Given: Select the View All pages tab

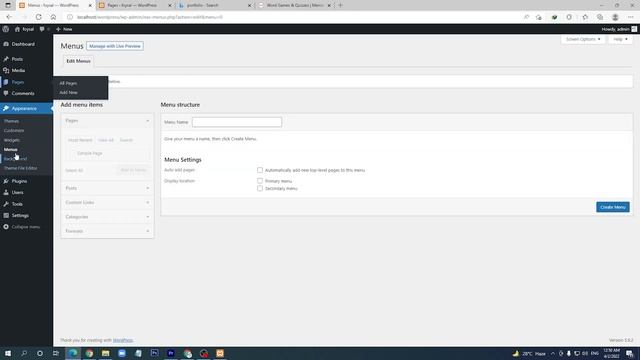Looking at the screenshot, I should pyautogui.click(x=106, y=140).
